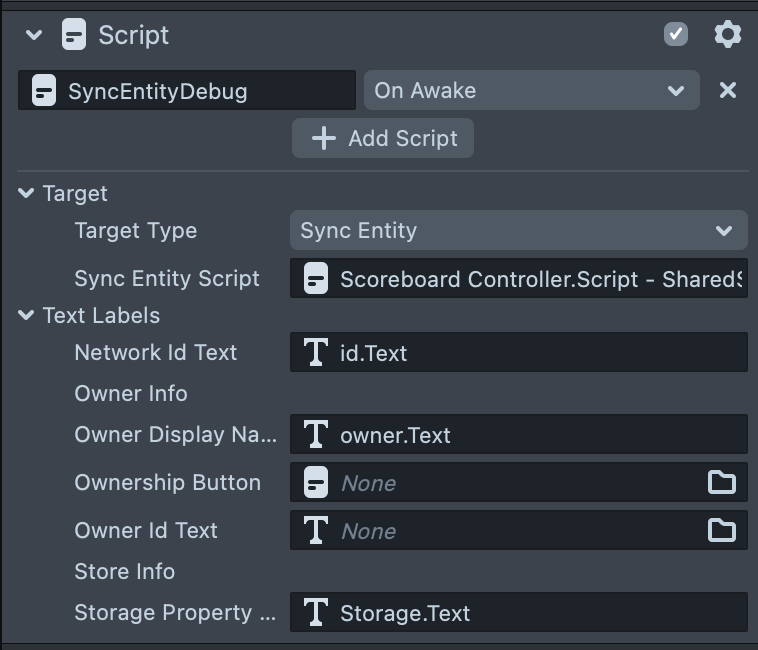Viewport: 758px width, 650px height.
Task: Remove the SyncEntityDebug script entry
Action: 728,90
